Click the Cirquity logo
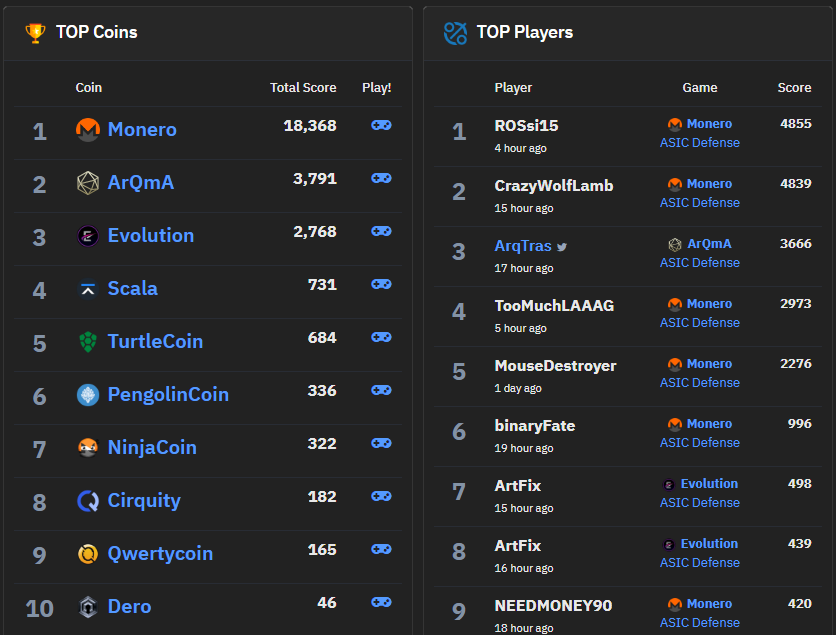836x635 pixels. [x=88, y=501]
